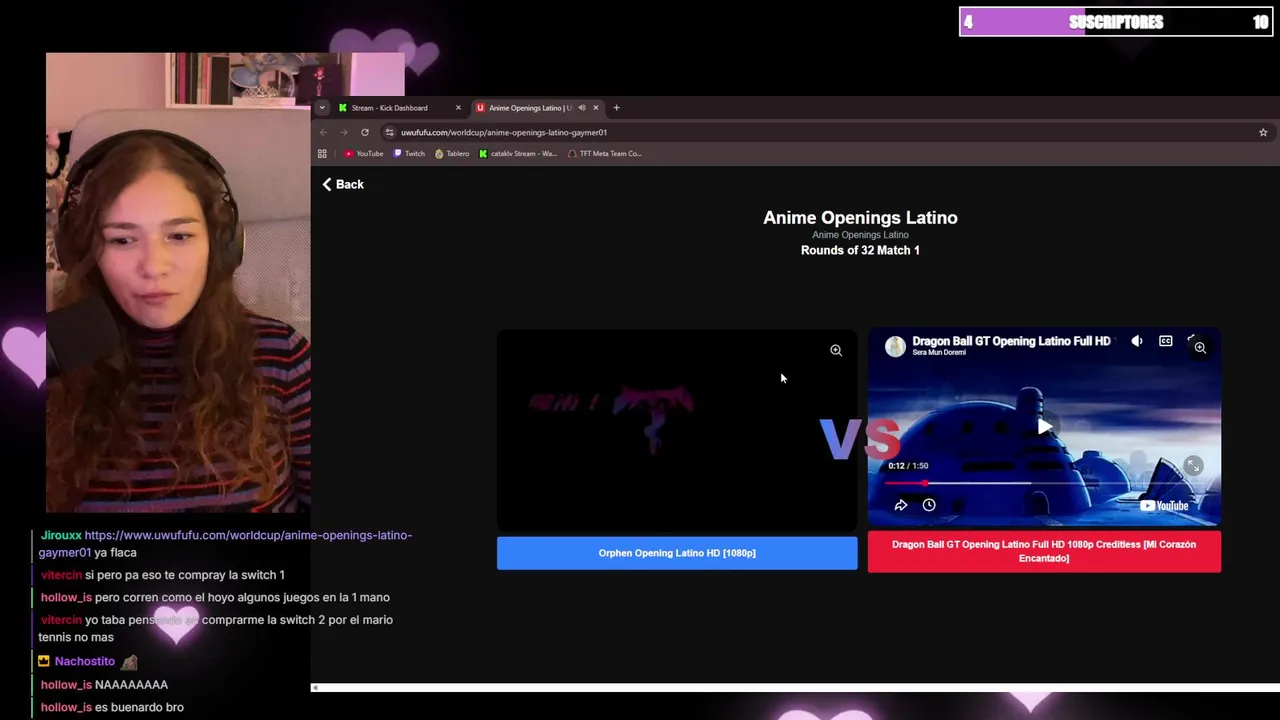Share the Dragon Ball GT video
This screenshot has height=720, width=1280.
coord(900,505)
